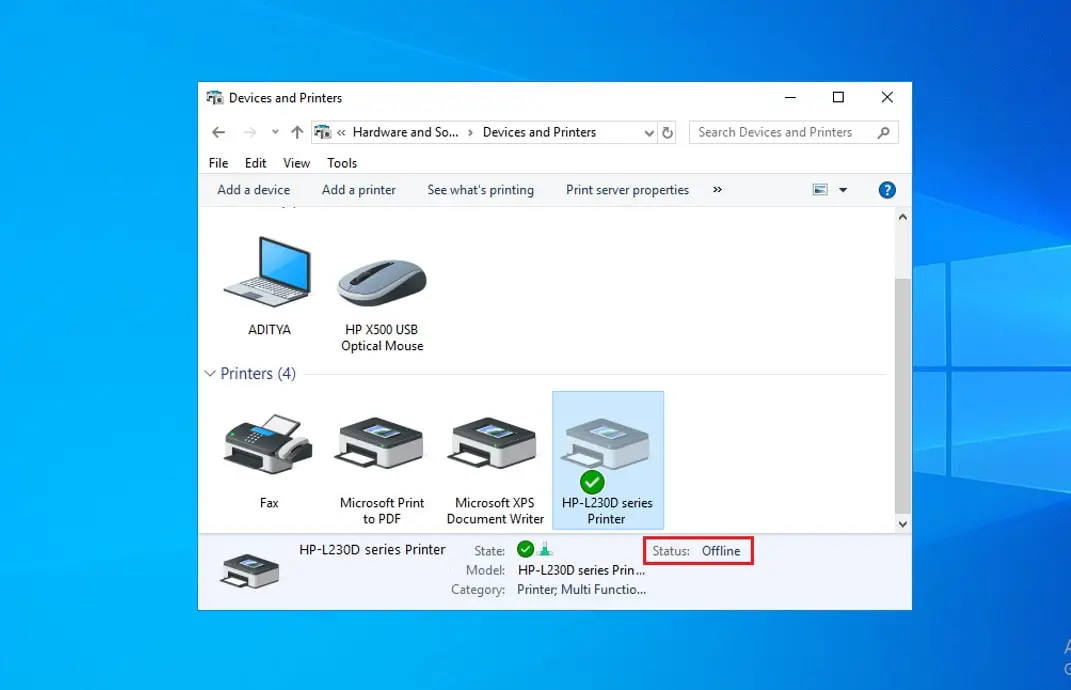Viewport: 1071px width, 690px height.
Task: Minimize the Devices and Printers window
Action: pyautogui.click(x=790, y=98)
